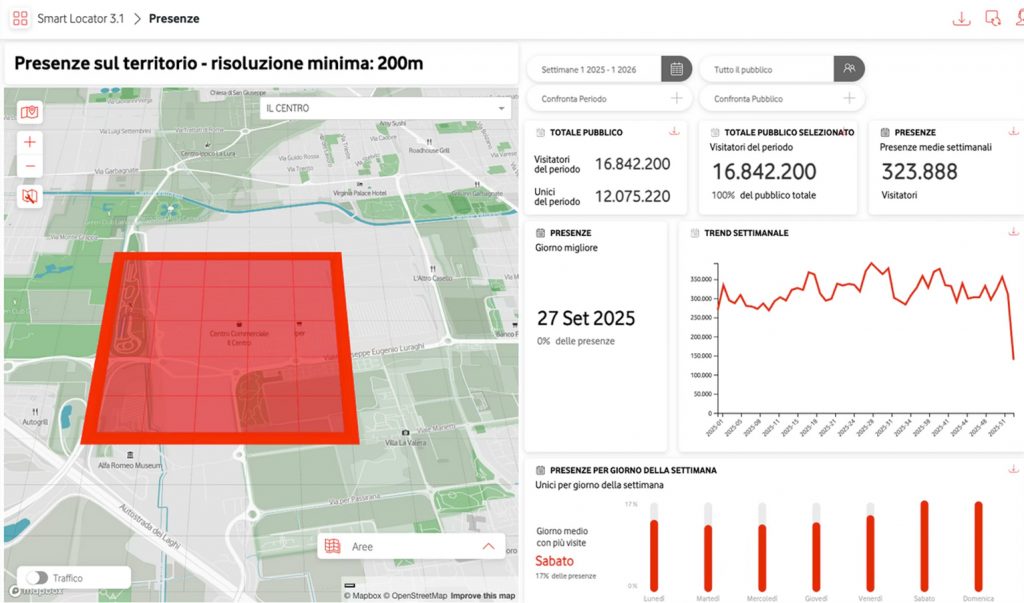This screenshot has height=603, width=1024.
Task: Download the Trend Settimanale chart
Action: [x=1013, y=232]
